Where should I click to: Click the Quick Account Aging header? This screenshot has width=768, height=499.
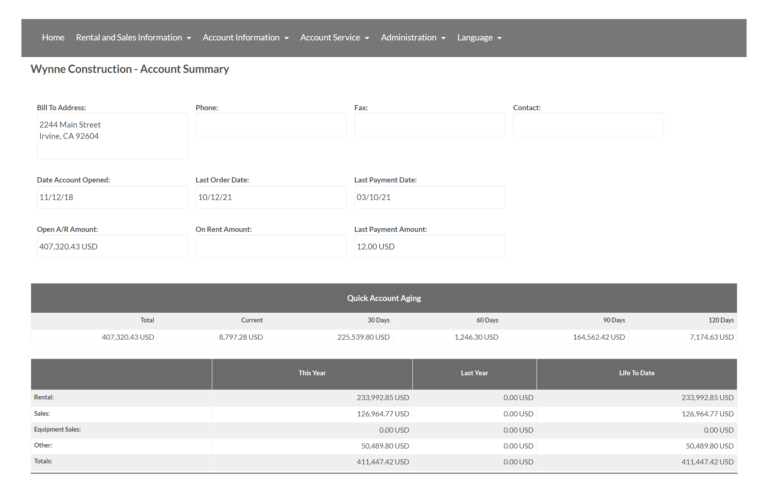(383, 298)
